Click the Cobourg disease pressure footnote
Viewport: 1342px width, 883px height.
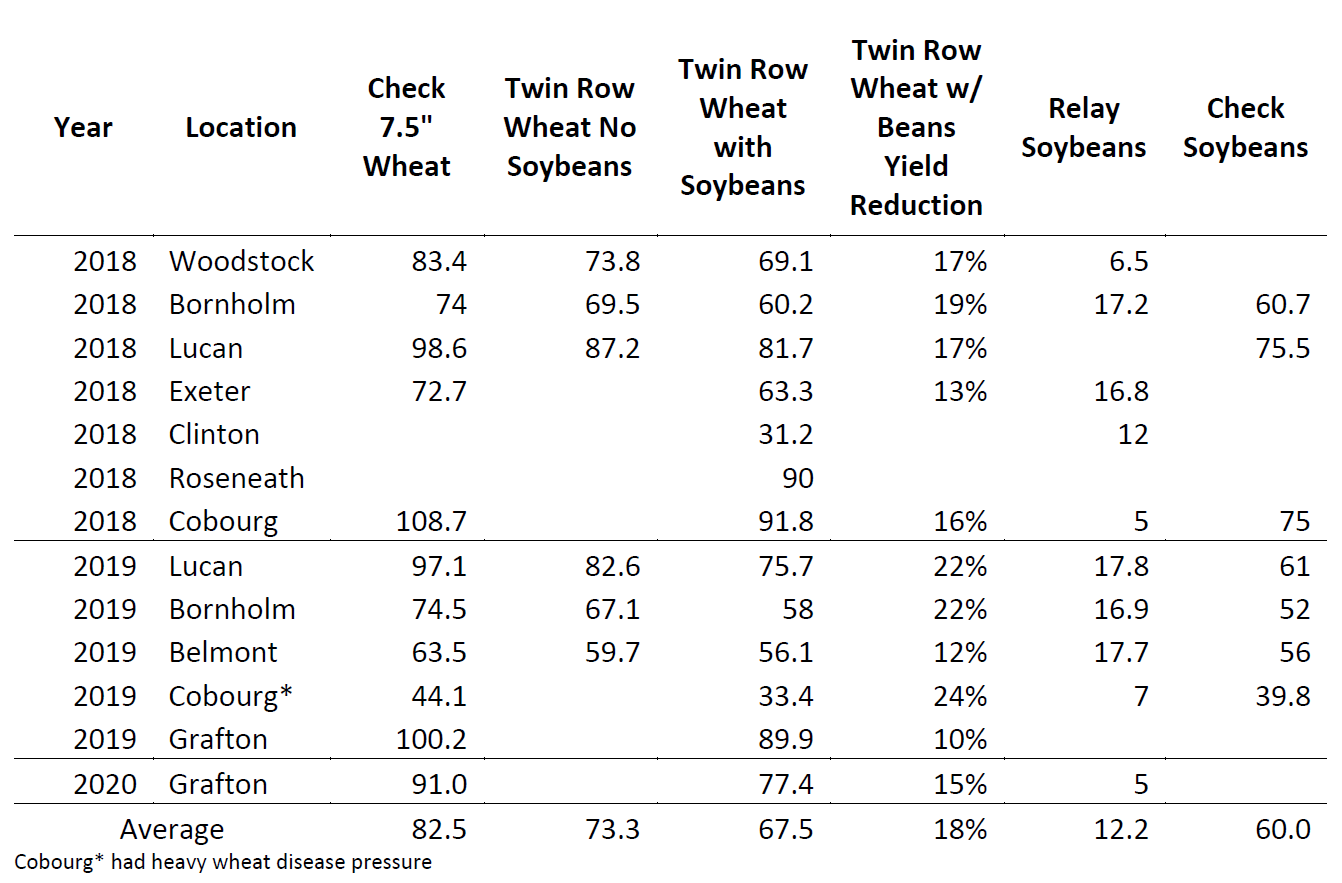click(x=223, y=862)
